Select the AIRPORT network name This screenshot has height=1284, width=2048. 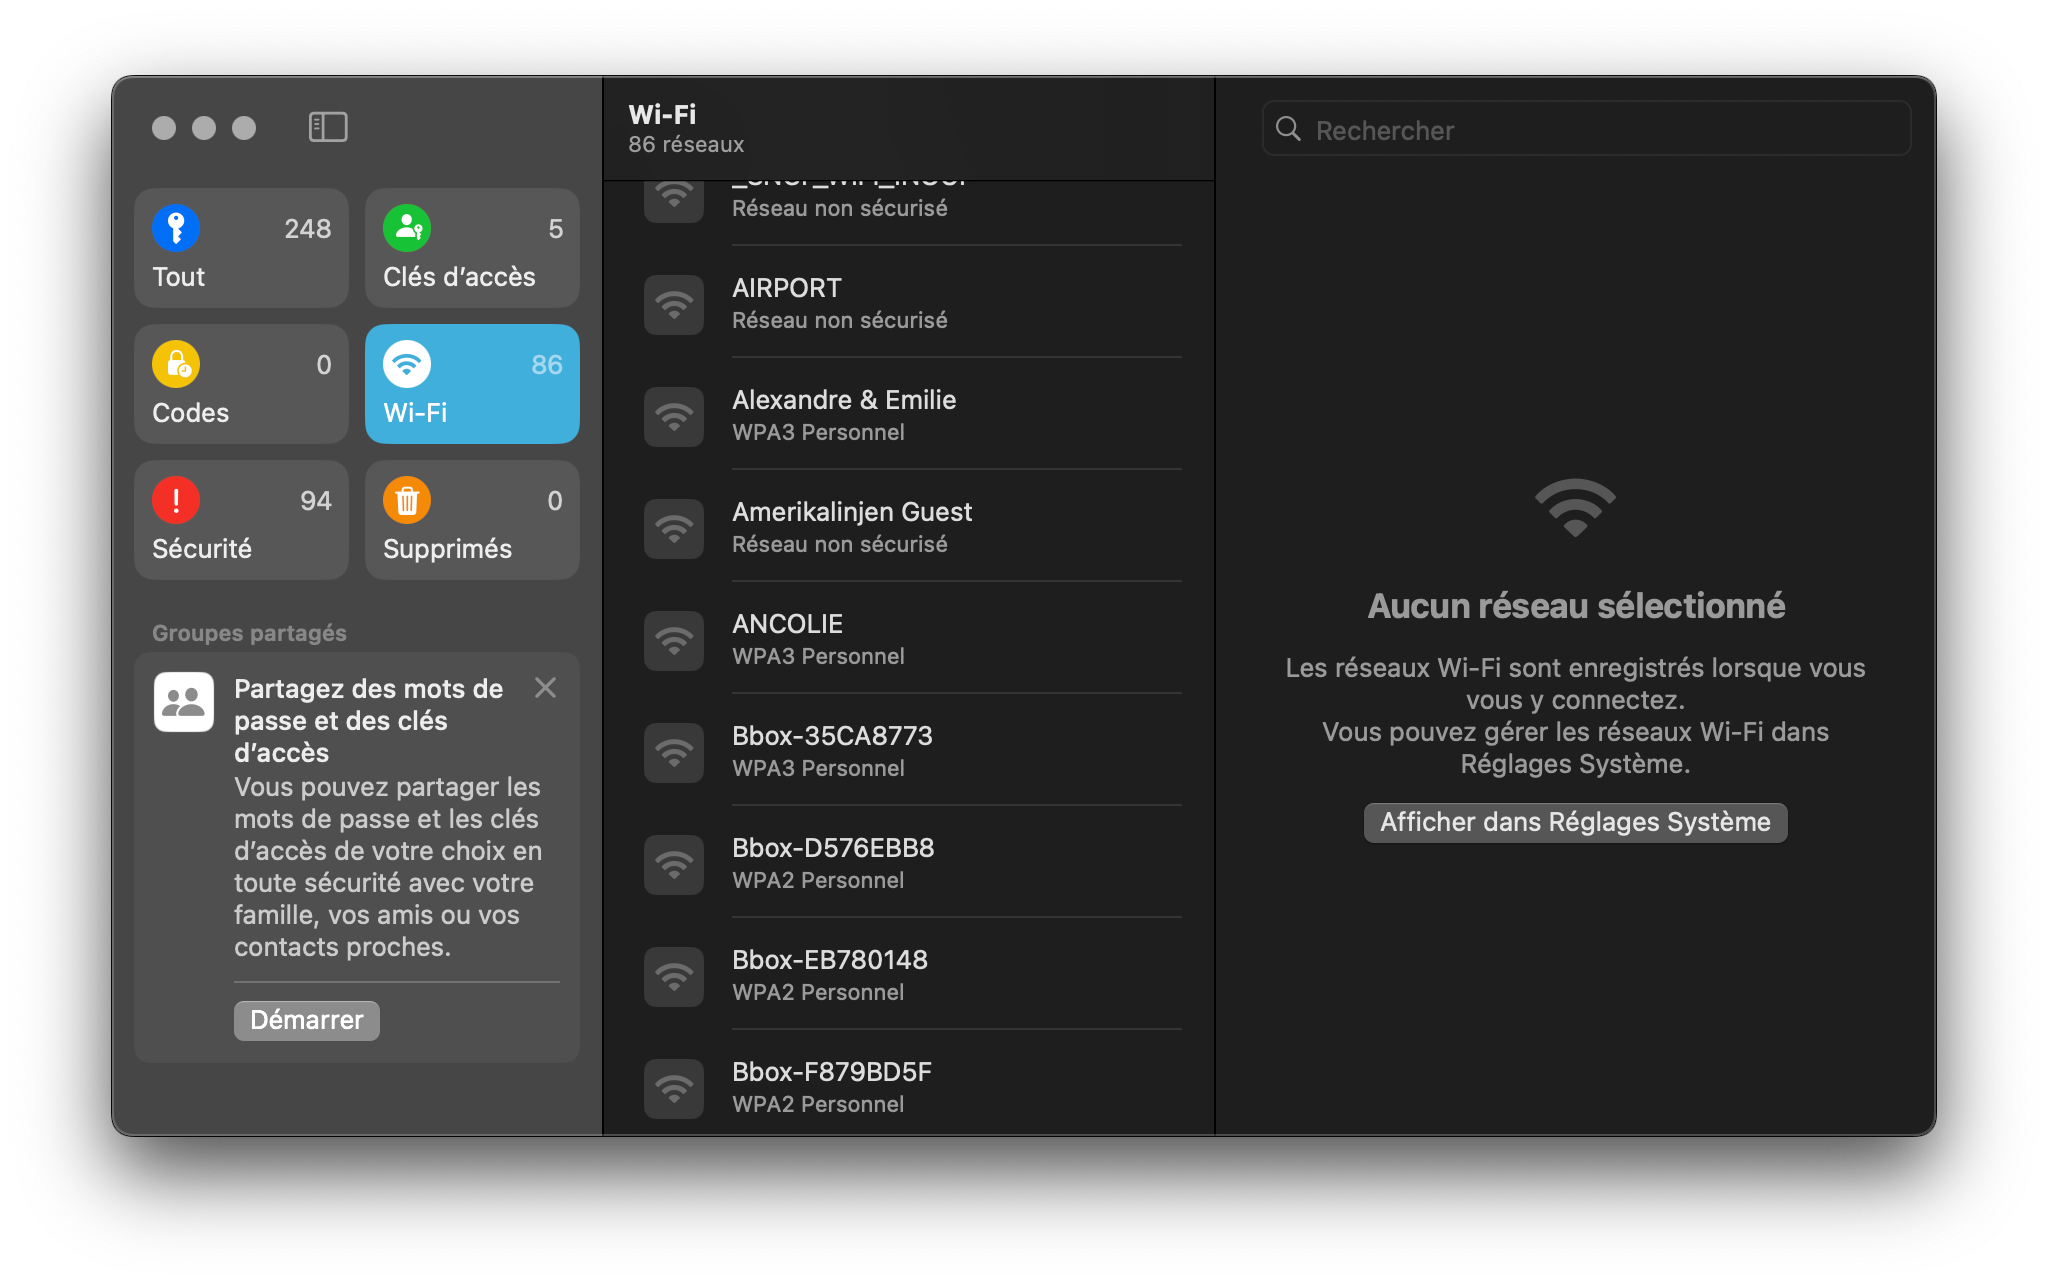[x=786, y=288]
